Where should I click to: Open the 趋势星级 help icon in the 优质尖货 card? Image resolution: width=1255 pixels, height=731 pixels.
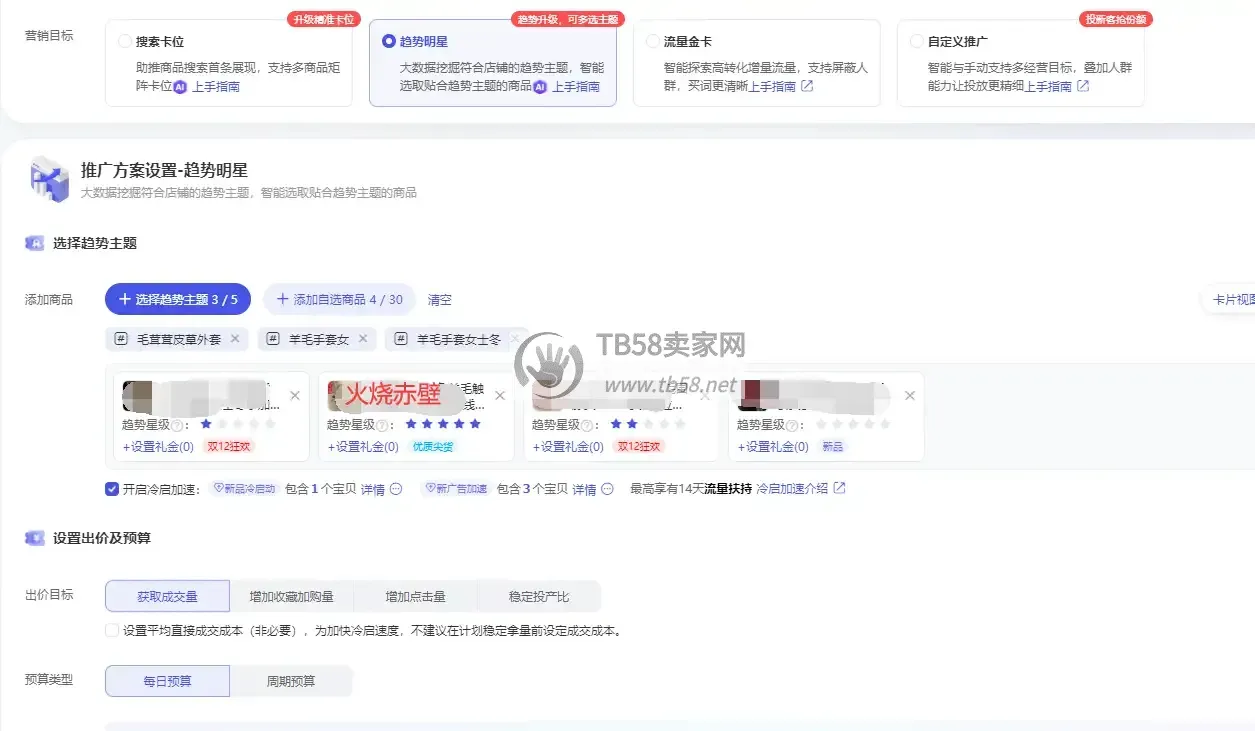(x=381, y=425)
